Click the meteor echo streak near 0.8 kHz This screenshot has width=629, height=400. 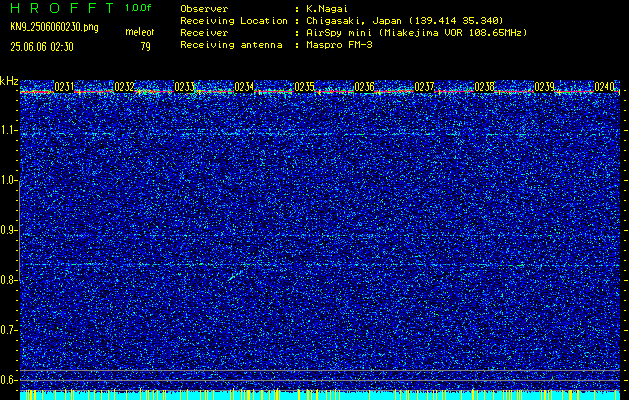click(233, 276)
